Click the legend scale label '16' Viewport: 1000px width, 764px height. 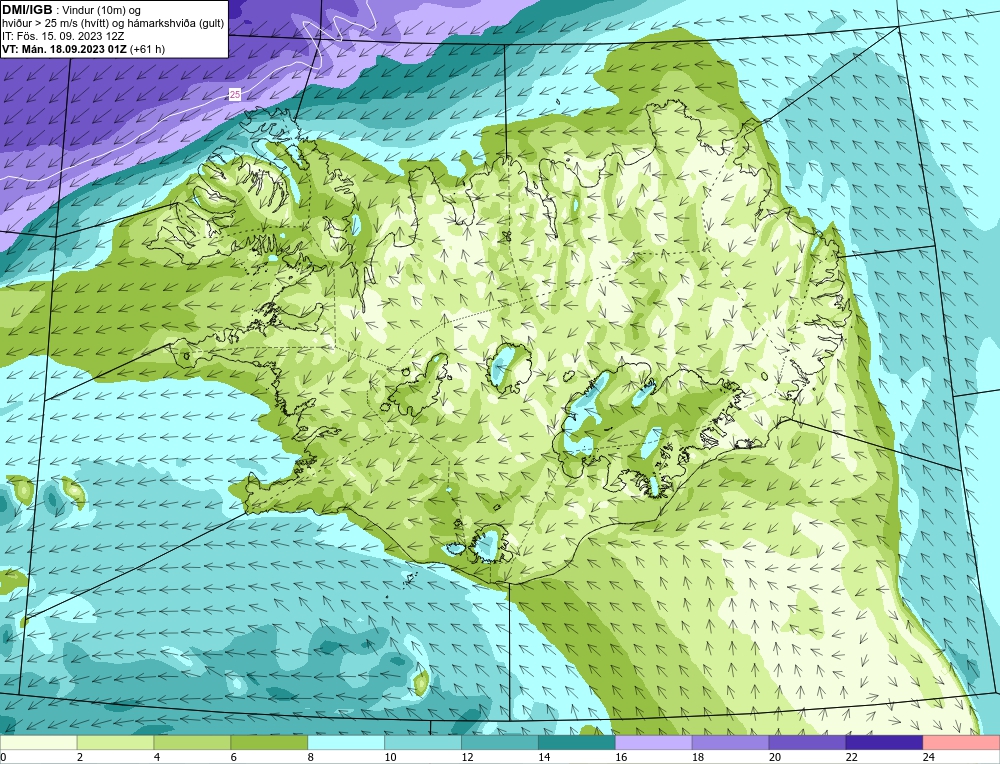[x=621, y=757]
